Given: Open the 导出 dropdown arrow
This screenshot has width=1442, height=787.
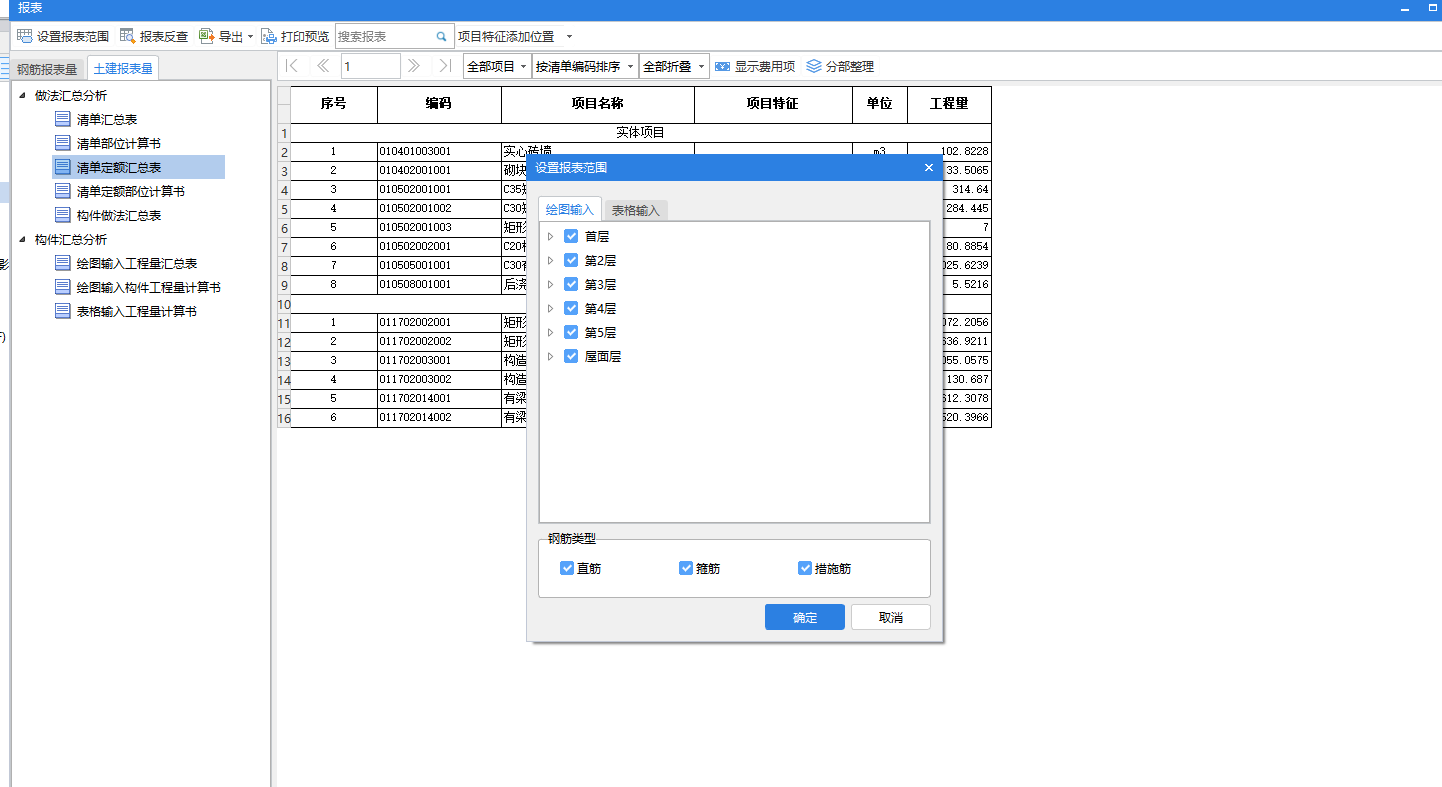Looking at the screenshot, I should point(250,37).
